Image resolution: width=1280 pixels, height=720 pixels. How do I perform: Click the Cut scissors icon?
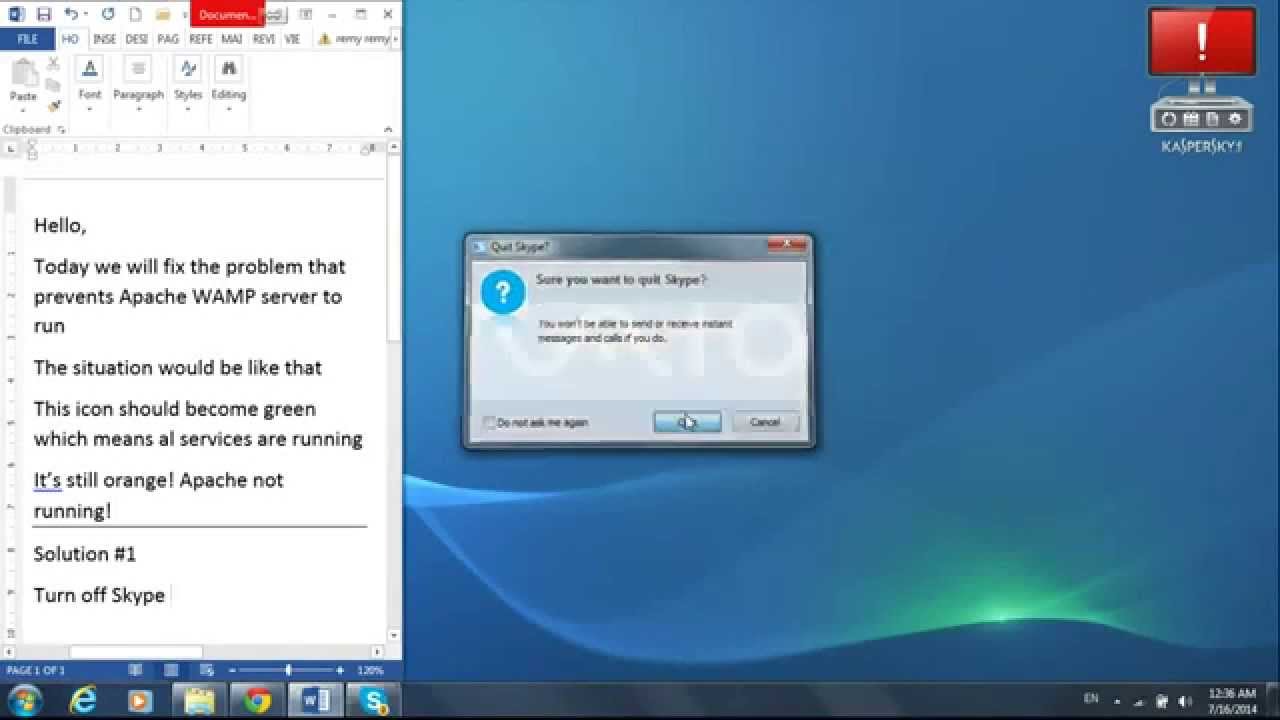pos(53,65)
